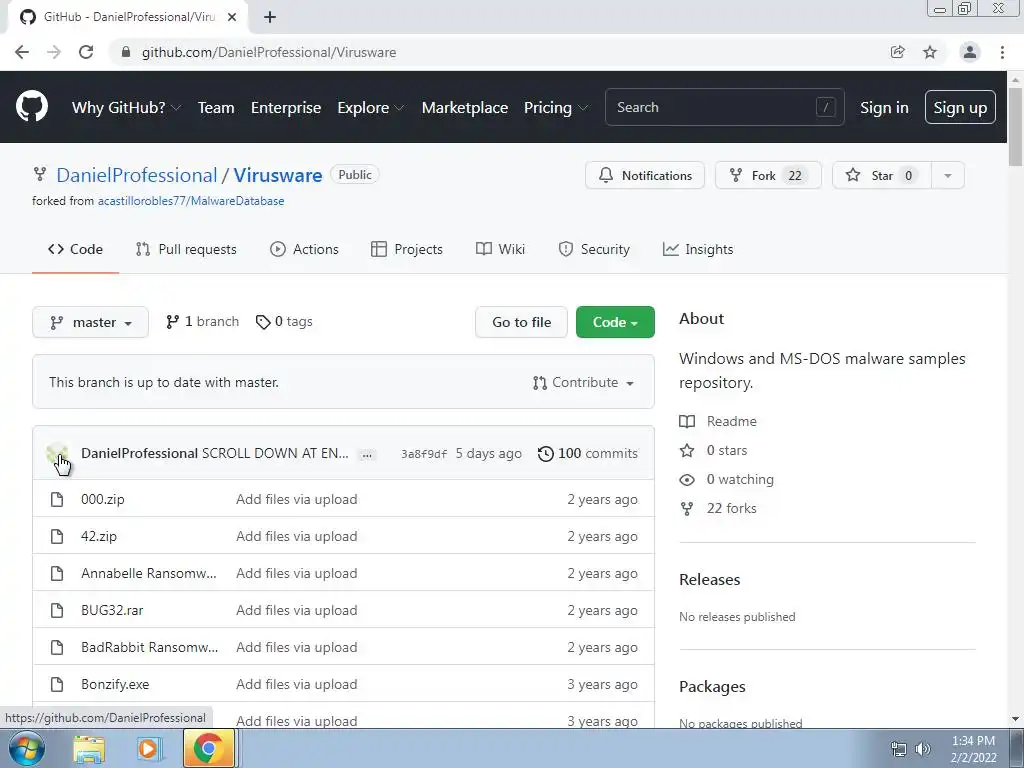The height and width of the screenshot is (768, 1024).
Task: Open acastillorobles77/MalwareDatabase fork source link
Action: coord(191,201)
